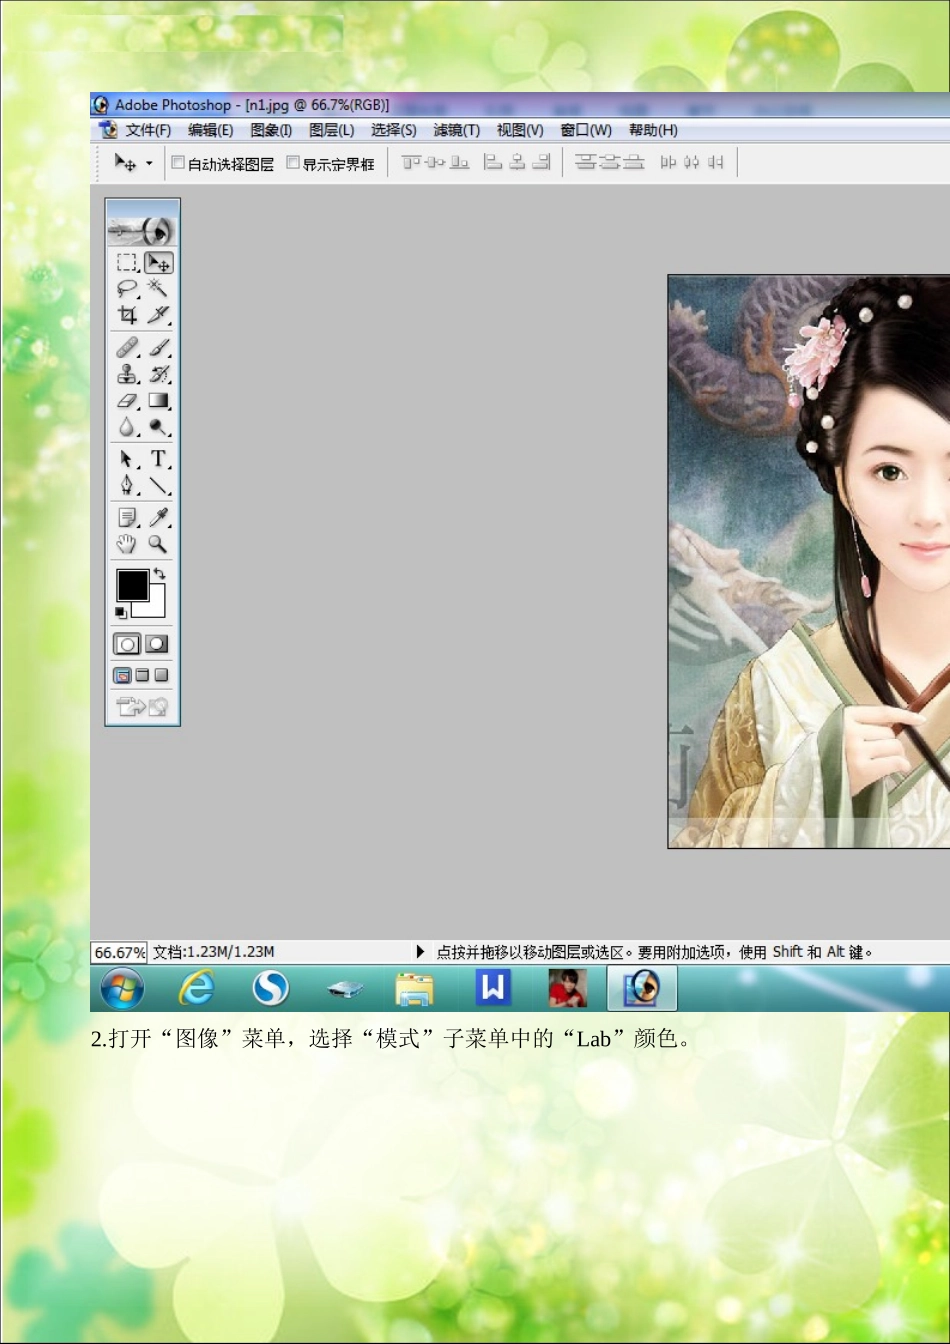The height and width of the screenshot is (1344, 950).
Task: Open the 帮助(H) menu
Action: (x=653, y=130)
